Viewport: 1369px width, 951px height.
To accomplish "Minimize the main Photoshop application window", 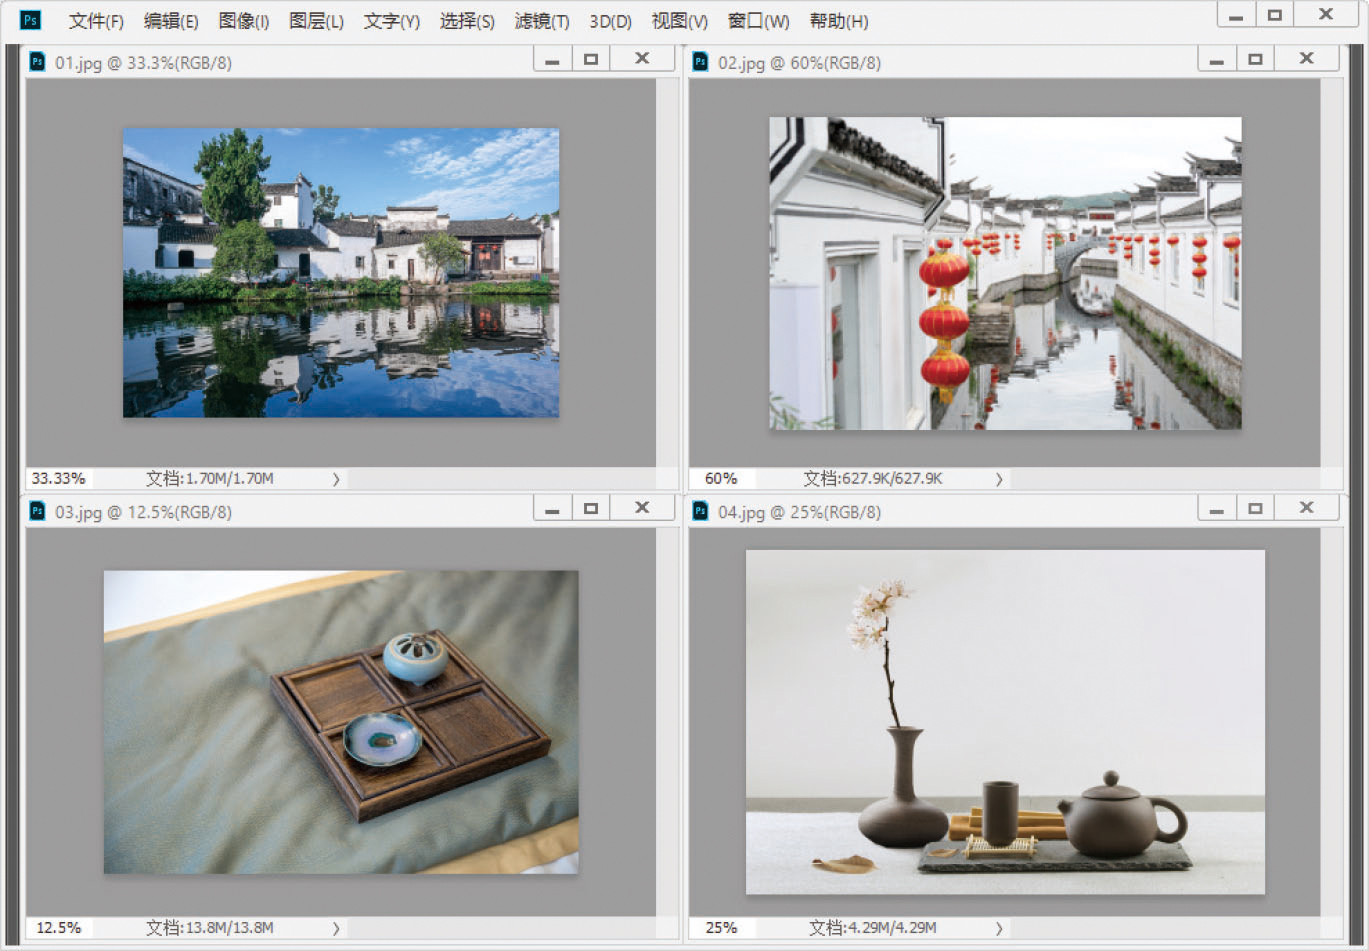I will point(1236,15).
